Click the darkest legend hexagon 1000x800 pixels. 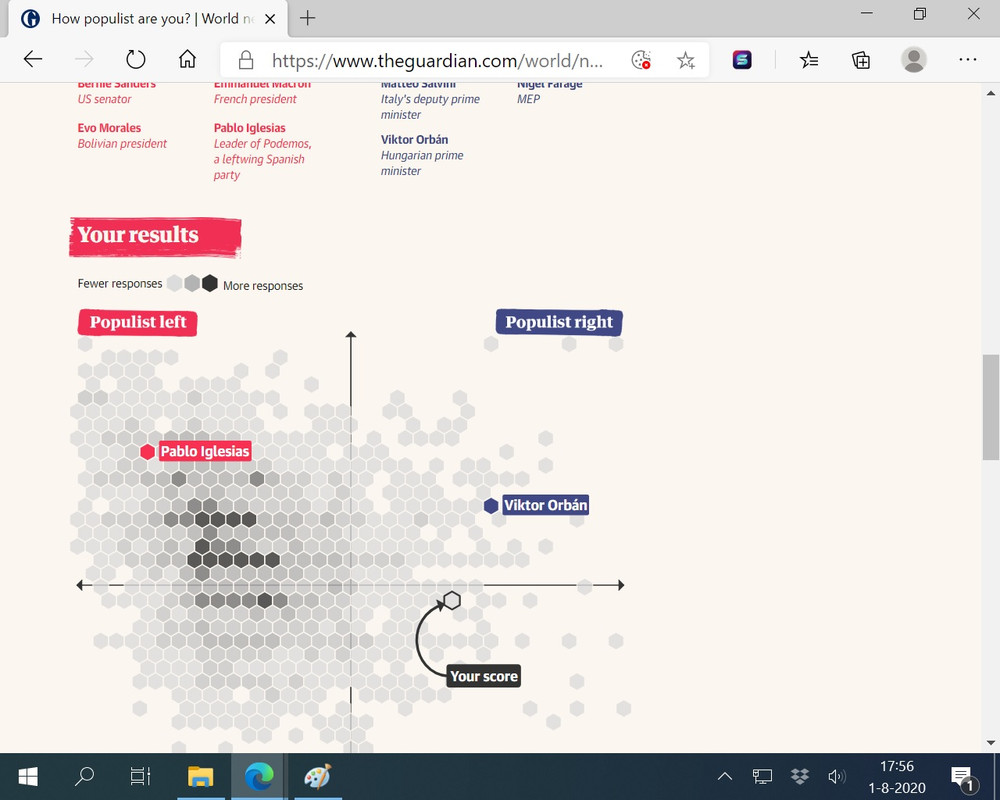pos(210,283)
